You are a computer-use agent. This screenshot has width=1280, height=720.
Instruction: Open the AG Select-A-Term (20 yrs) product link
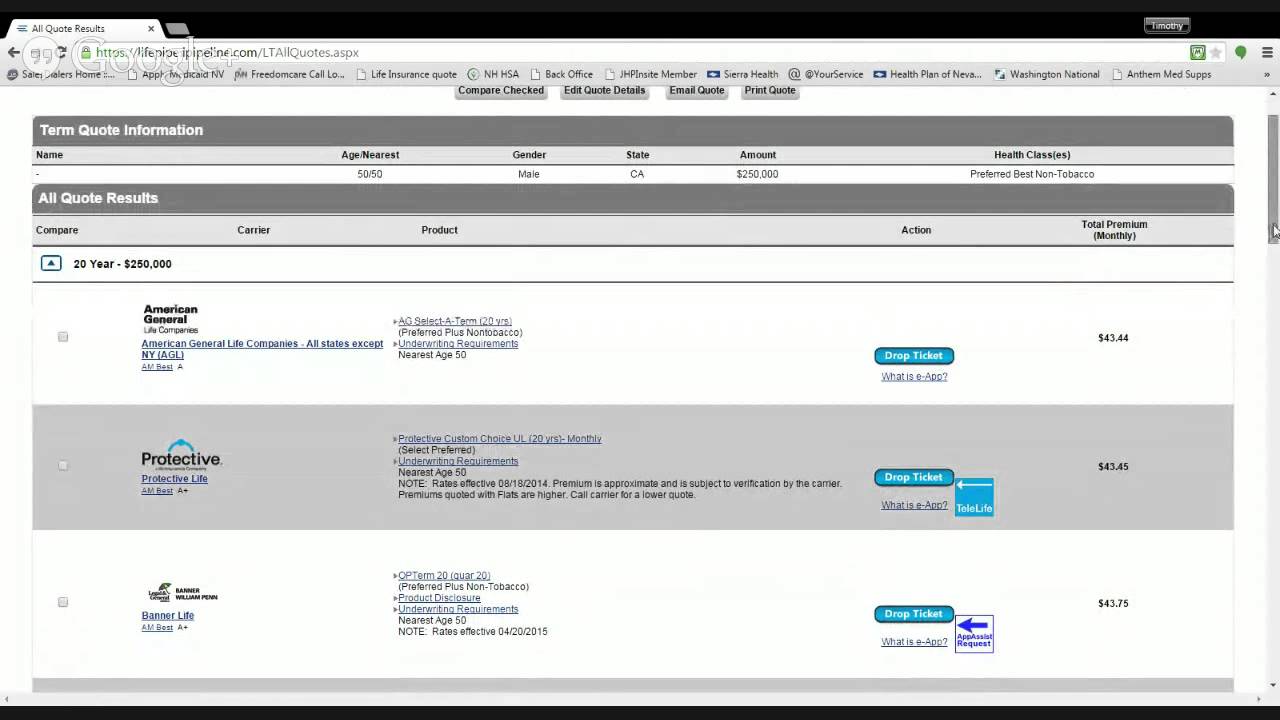click(x=455, y=322)
